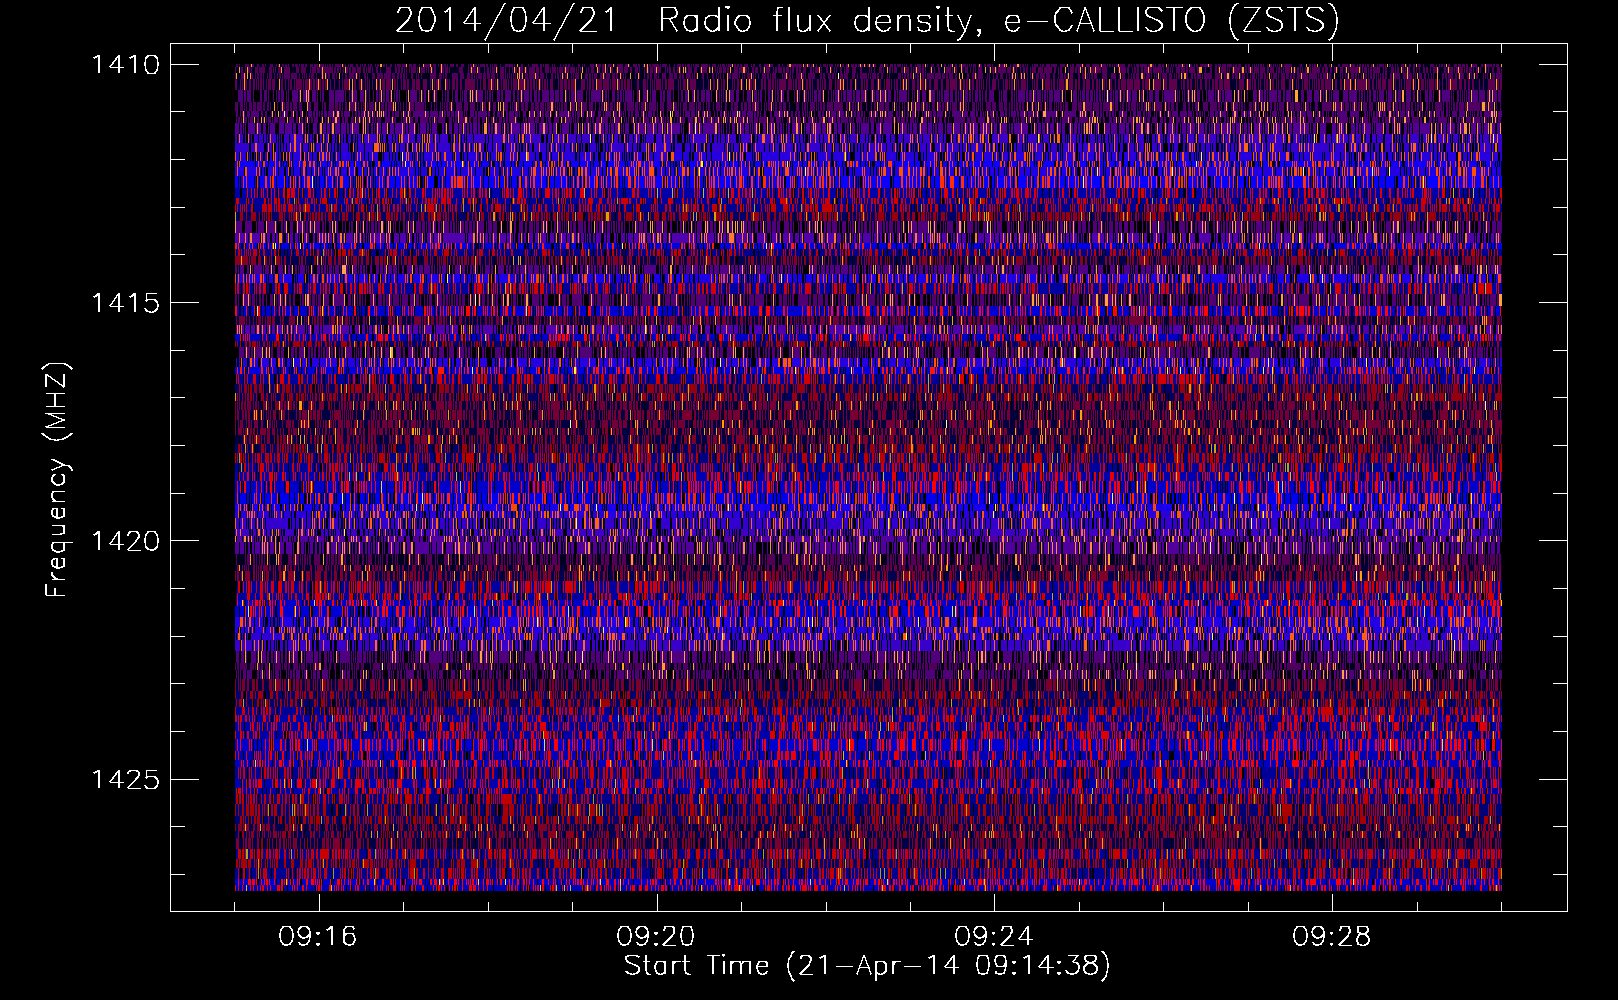Click the 'Frequency (MHZ)' axis label
Screen dimensions: 1618x1000
coord(58,480)
